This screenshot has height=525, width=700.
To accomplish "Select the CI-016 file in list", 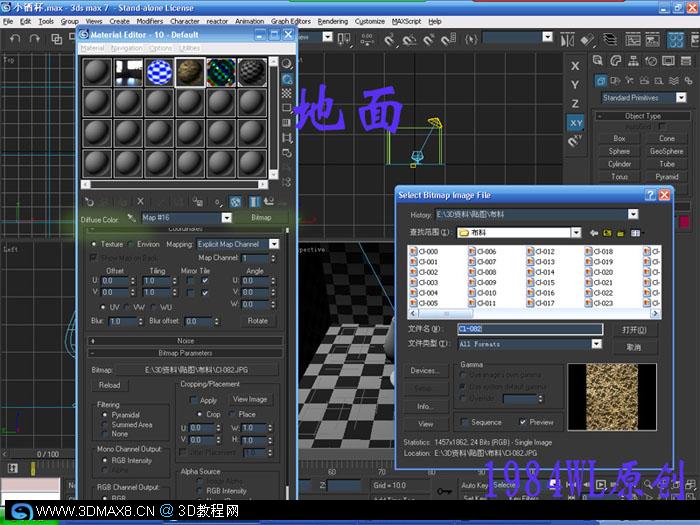I will click(541, 293).
